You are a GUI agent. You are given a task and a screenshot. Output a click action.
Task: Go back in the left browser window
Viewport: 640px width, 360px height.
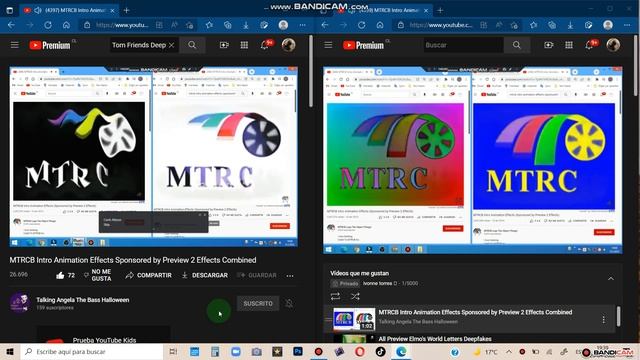[11, 25]
